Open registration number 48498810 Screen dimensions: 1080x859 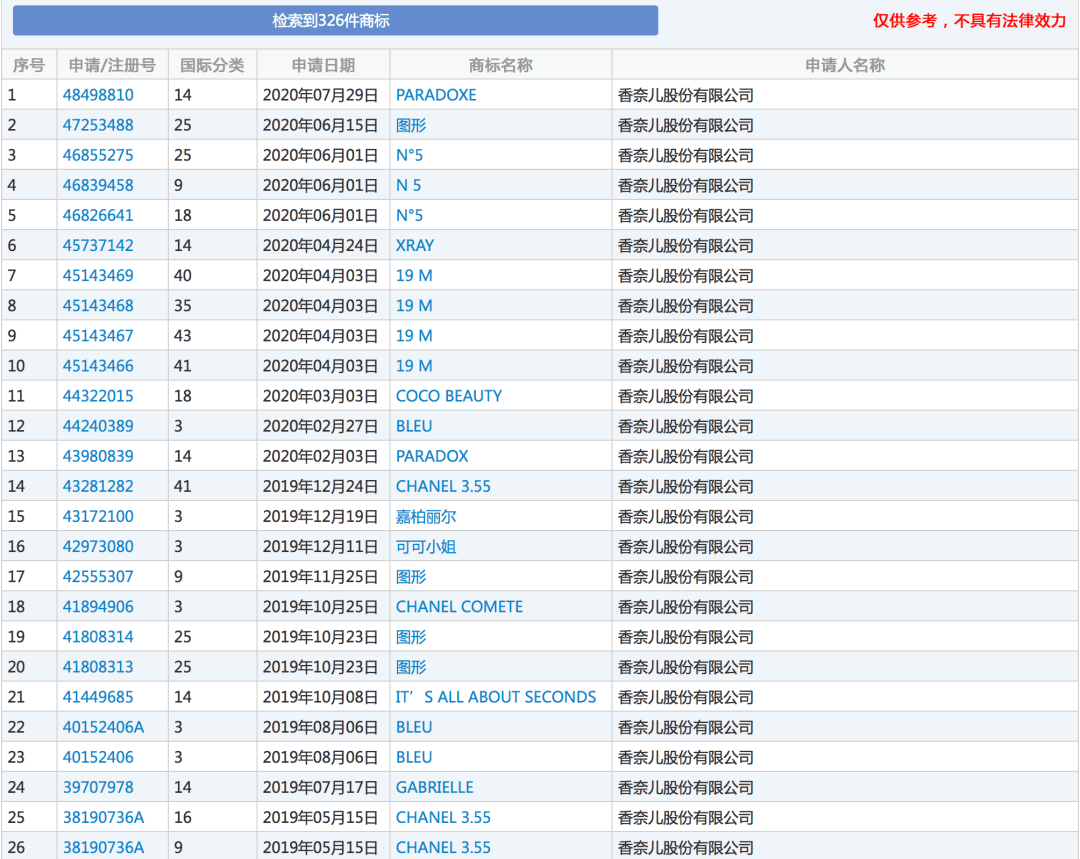pos(98,95)
